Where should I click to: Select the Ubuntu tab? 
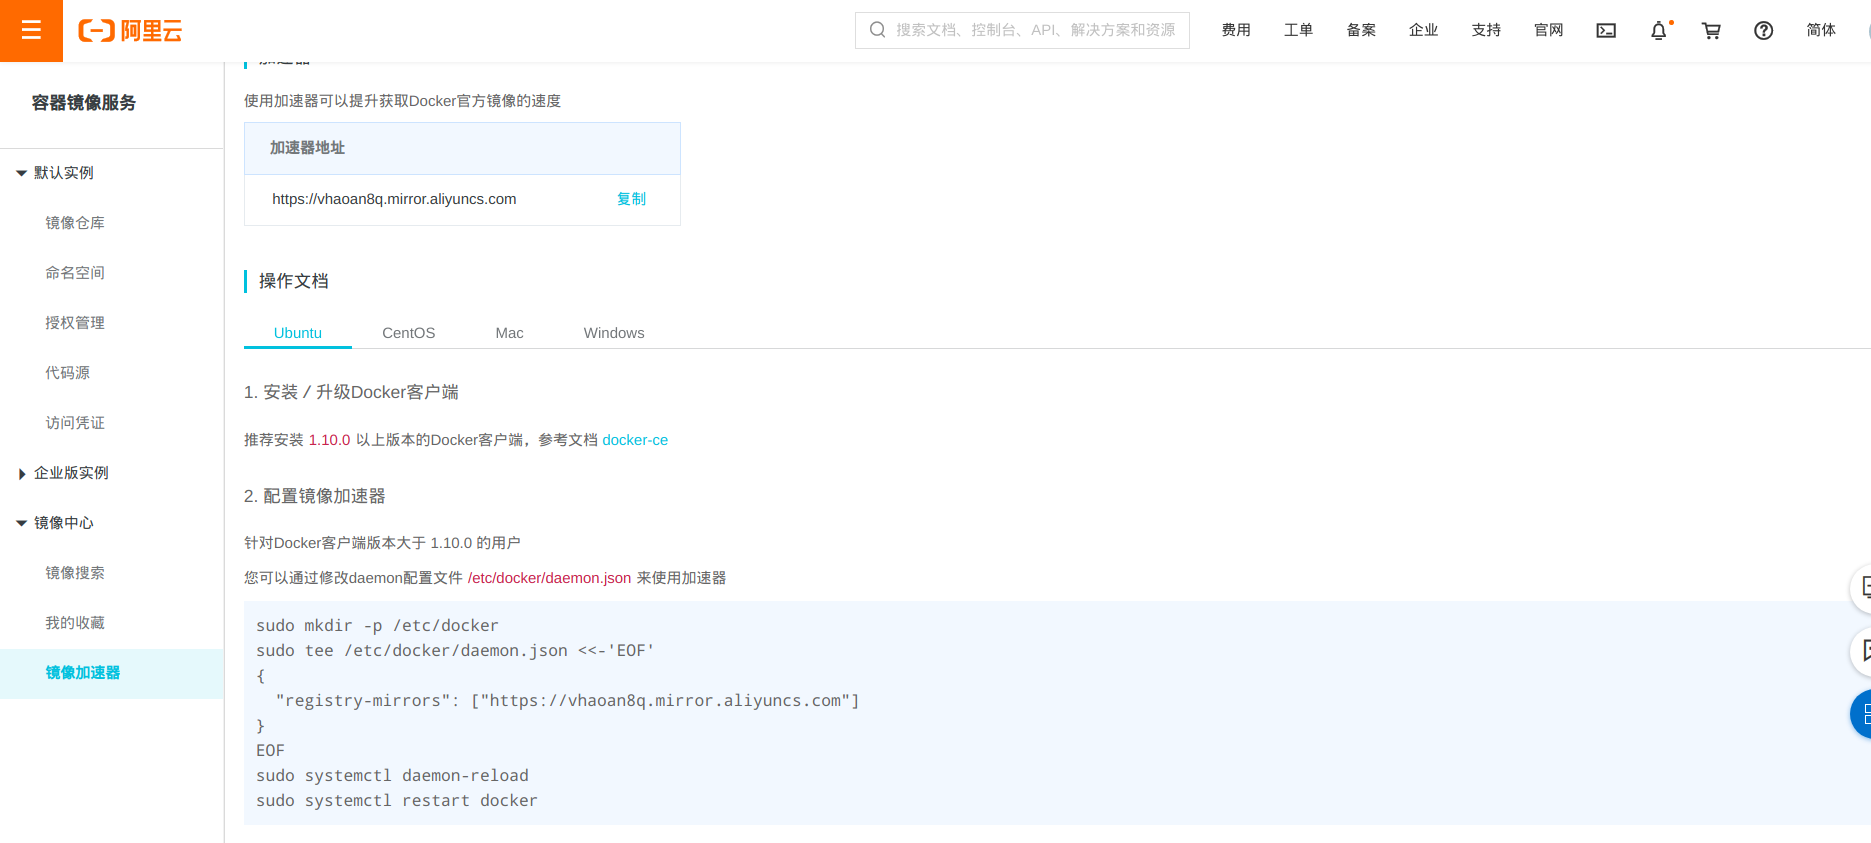tap(298, 333)
